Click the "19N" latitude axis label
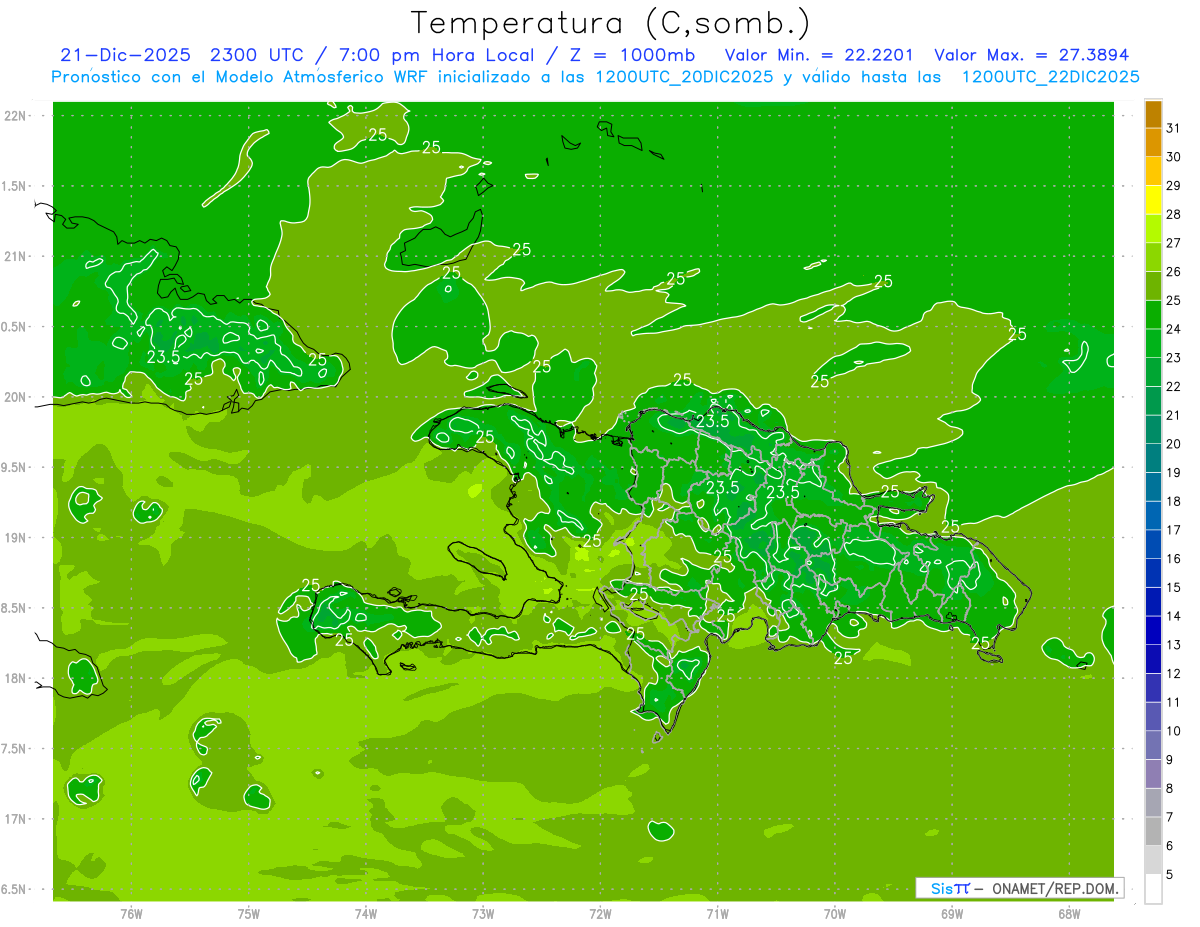The height and width of the screenshot is (927, 1200). click(15, 538)
